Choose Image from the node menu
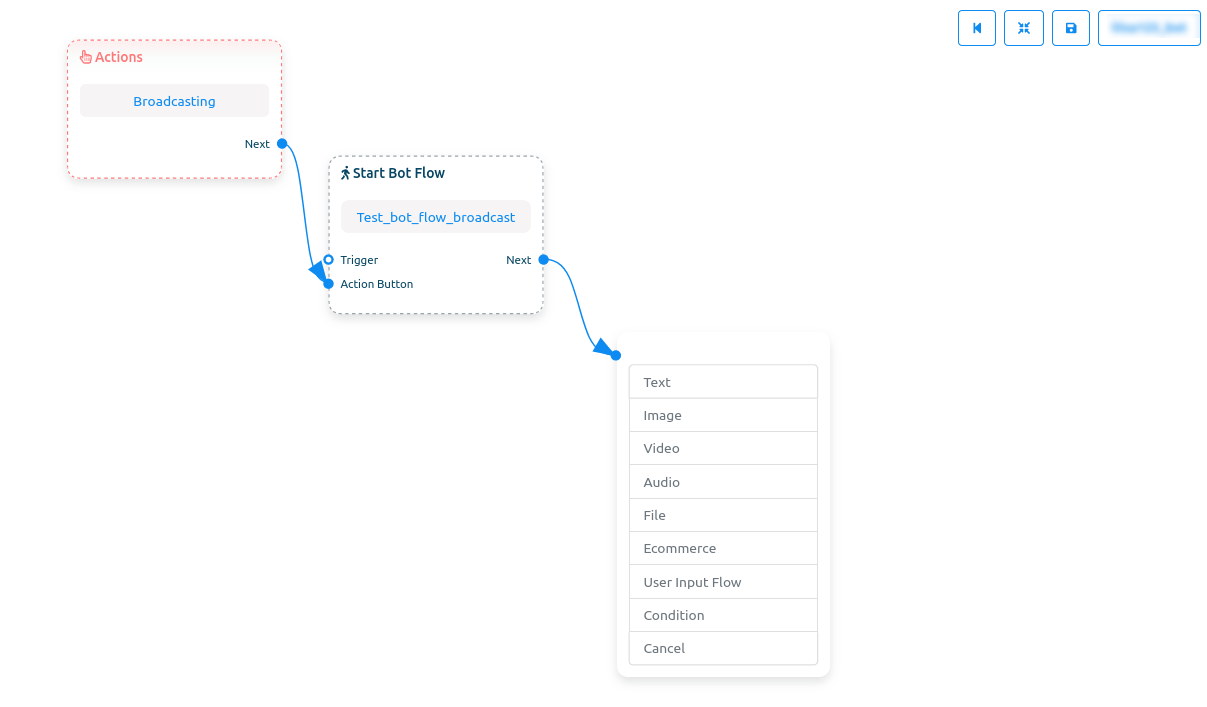The image size is (1207, 707). 723,415
